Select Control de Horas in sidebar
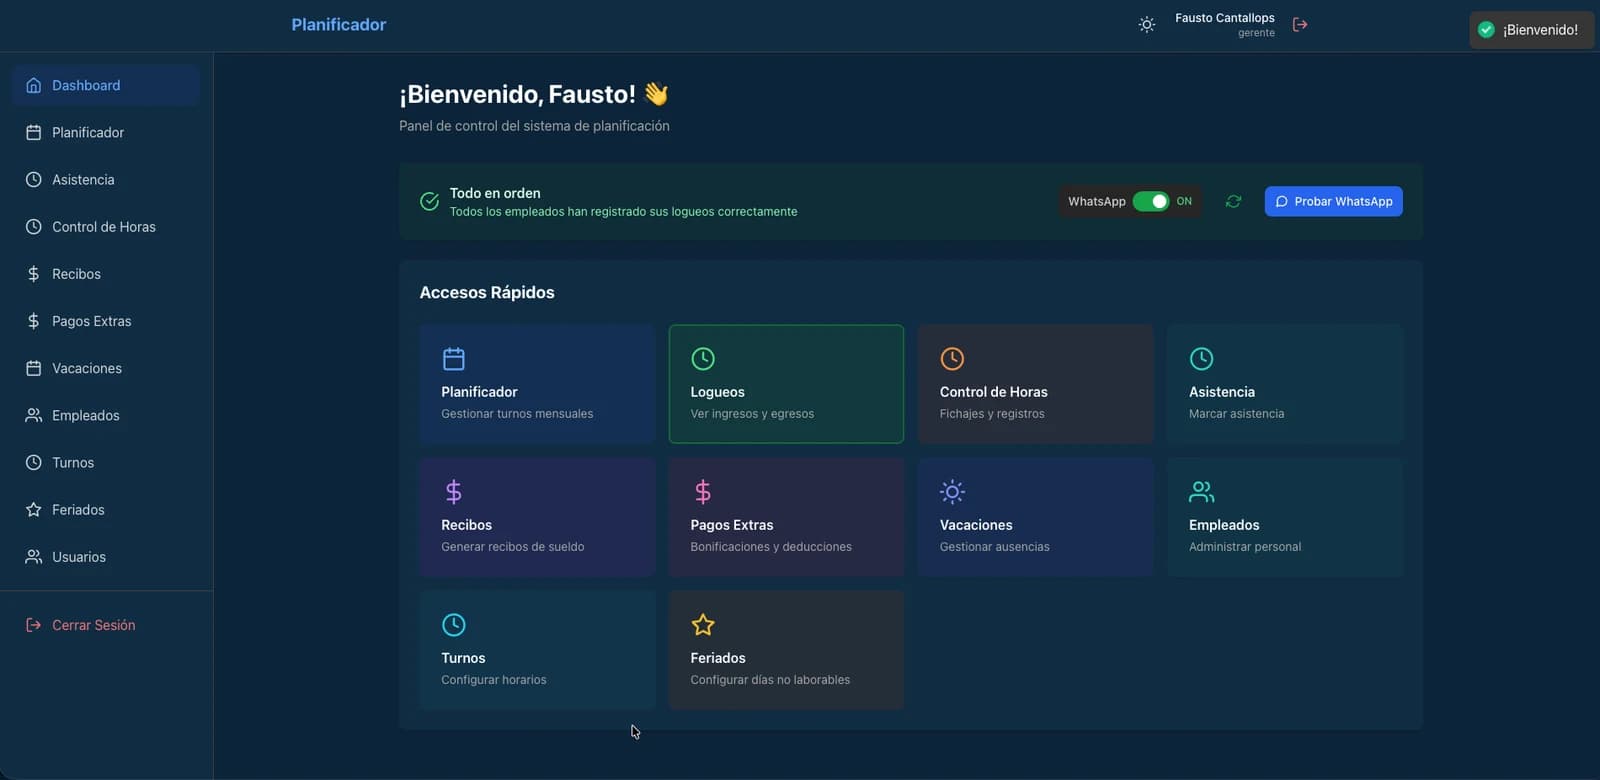 106,226
